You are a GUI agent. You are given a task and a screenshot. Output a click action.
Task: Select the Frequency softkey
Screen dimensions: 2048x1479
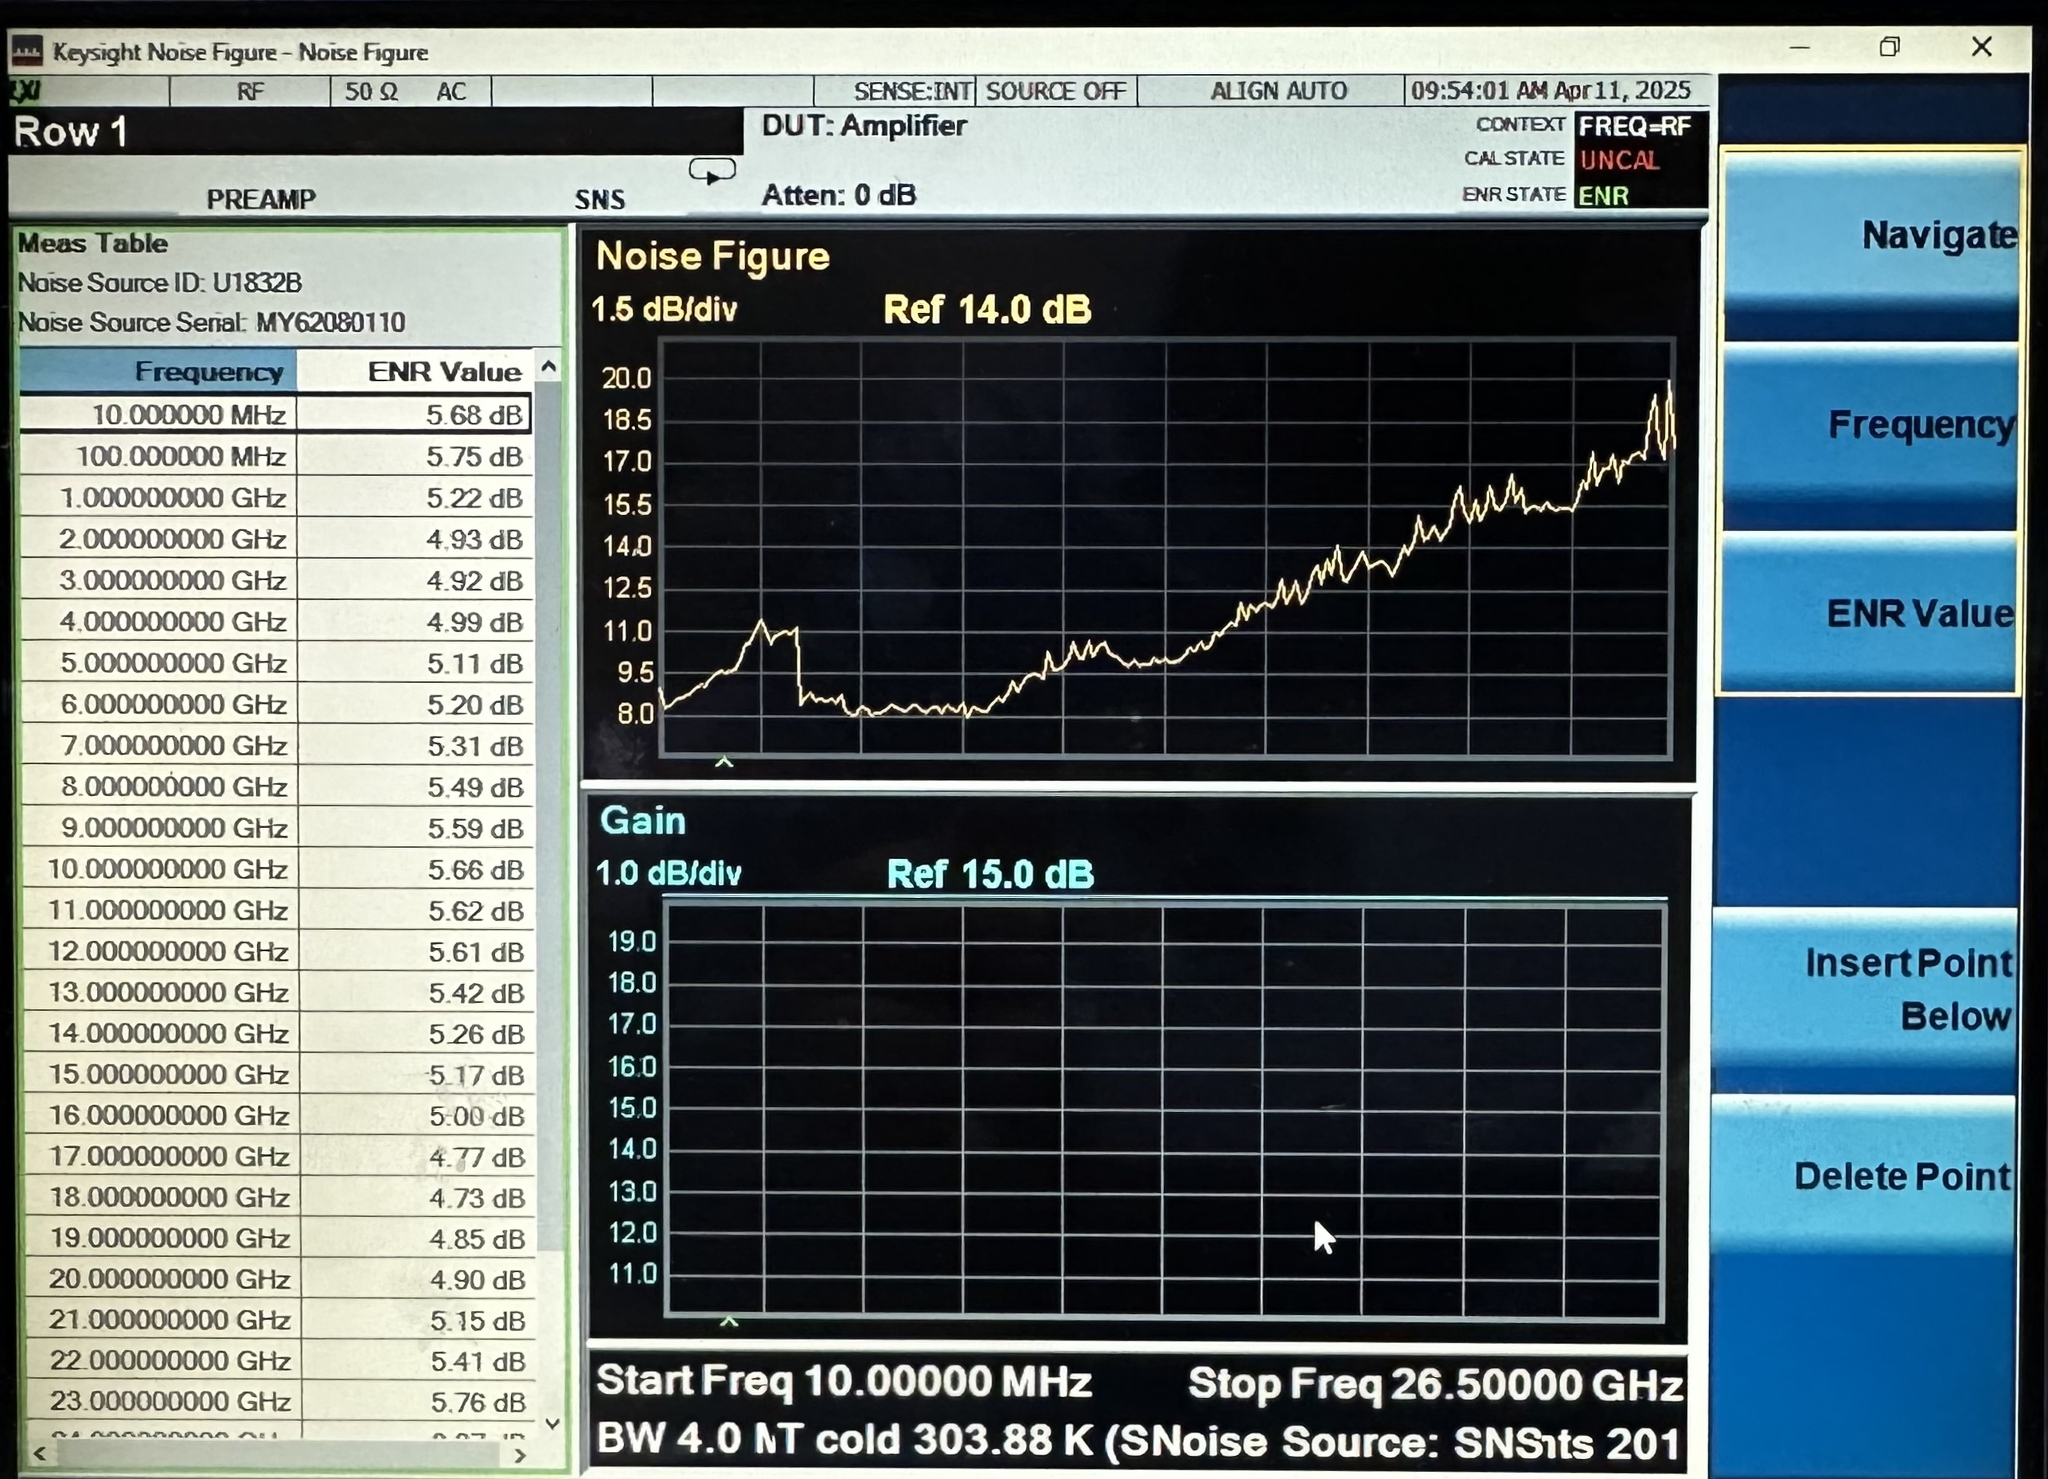click(x=1871, y=436)
